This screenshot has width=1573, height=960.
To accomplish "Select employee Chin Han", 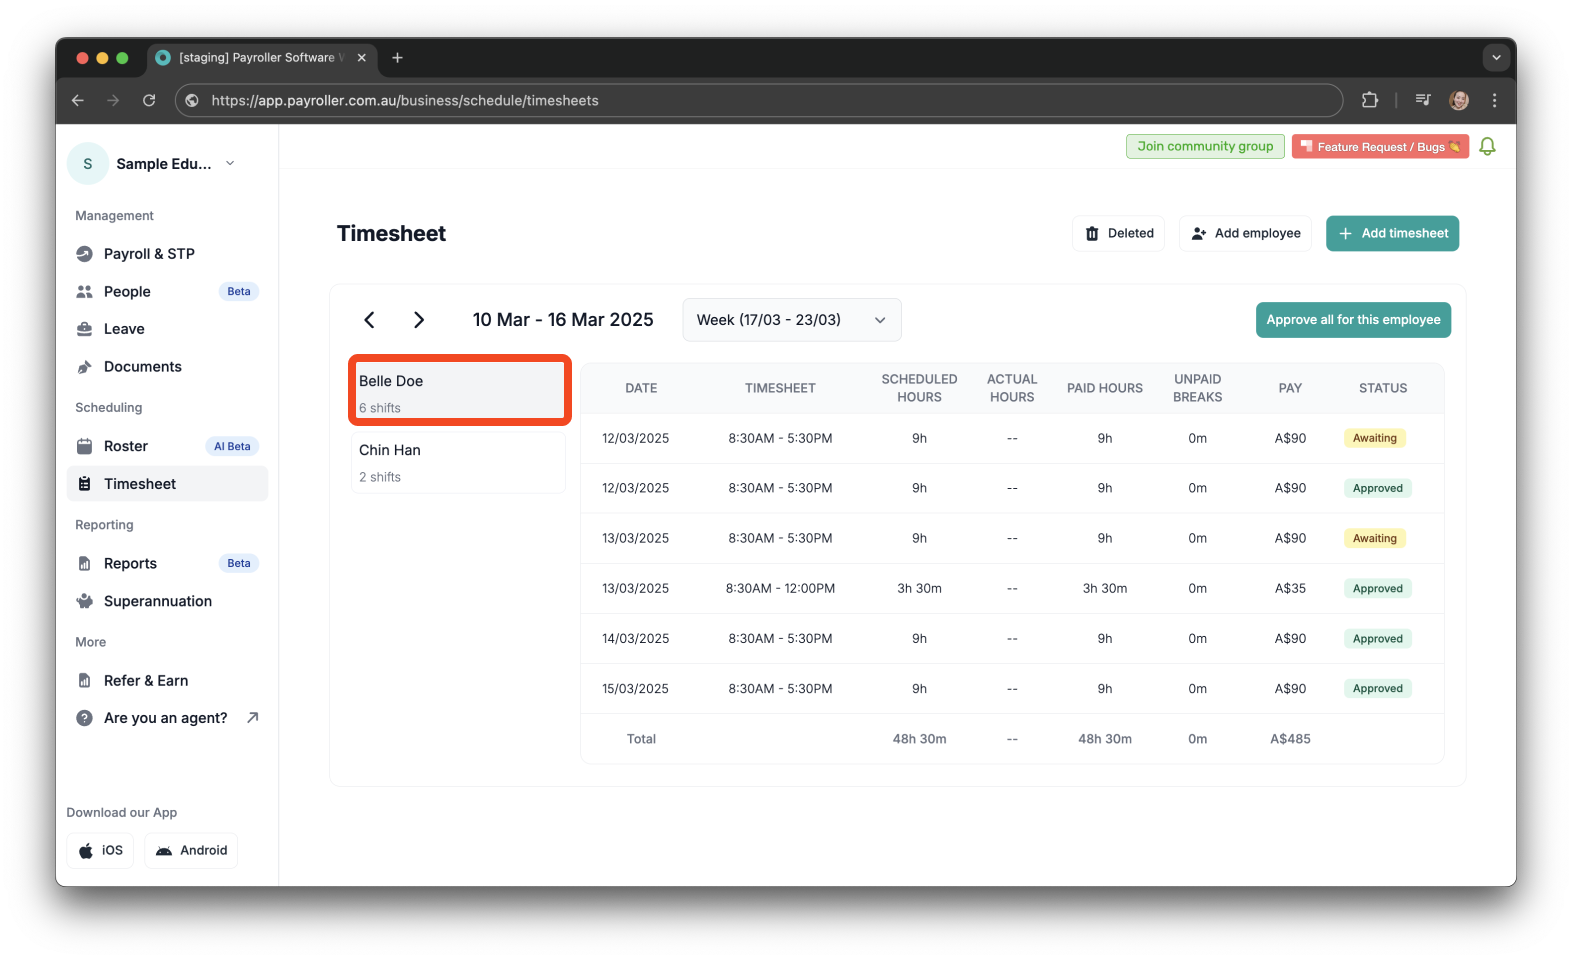I will pos(458,462).
